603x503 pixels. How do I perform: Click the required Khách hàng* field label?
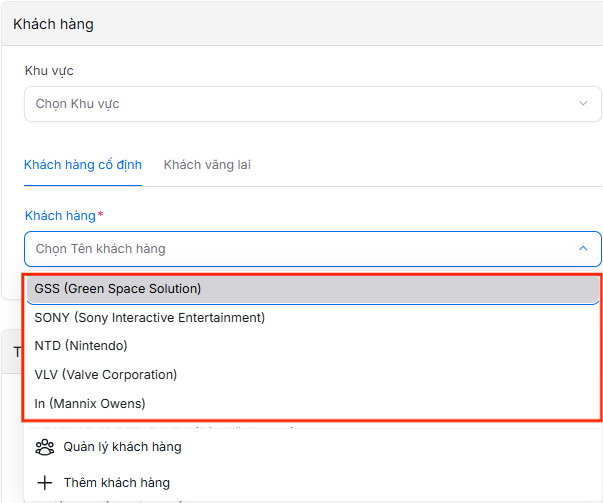pyautogui.click(x=64, y=216)
